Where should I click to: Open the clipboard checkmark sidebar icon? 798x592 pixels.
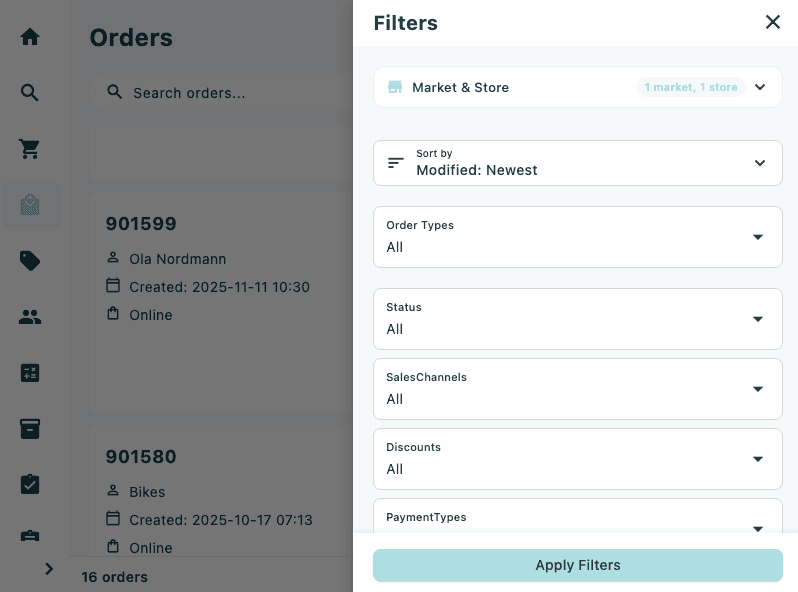pyautogui.click(x=30, y=484)
